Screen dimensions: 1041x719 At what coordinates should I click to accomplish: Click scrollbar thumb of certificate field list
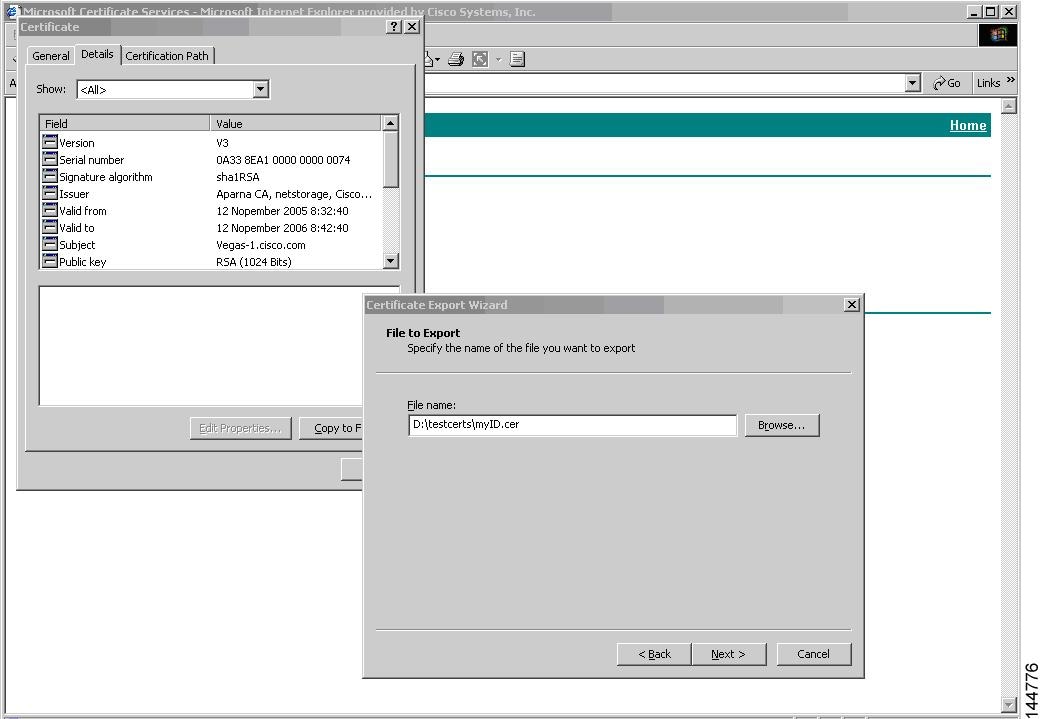[390, 159]
